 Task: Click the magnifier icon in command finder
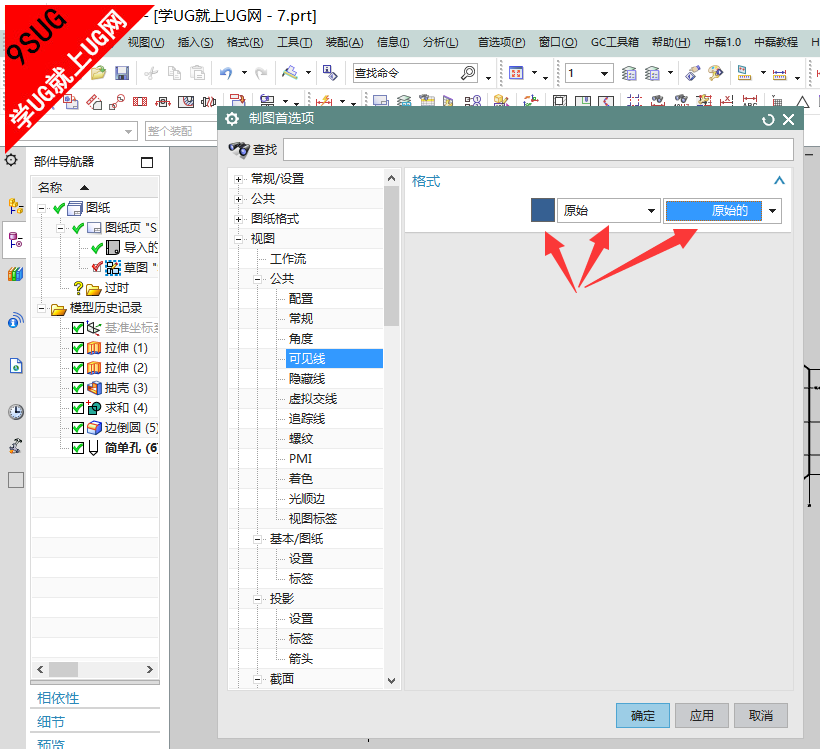(x=468, y=73)
